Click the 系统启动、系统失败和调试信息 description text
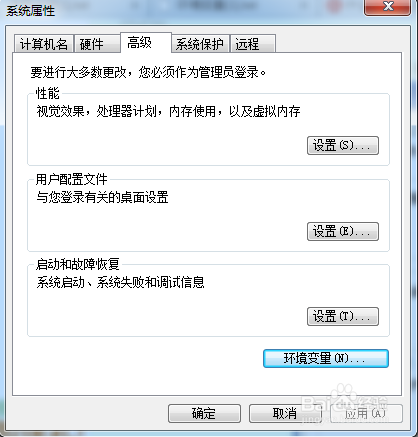Viewport: 418px width, 437px height. point(120,282)
